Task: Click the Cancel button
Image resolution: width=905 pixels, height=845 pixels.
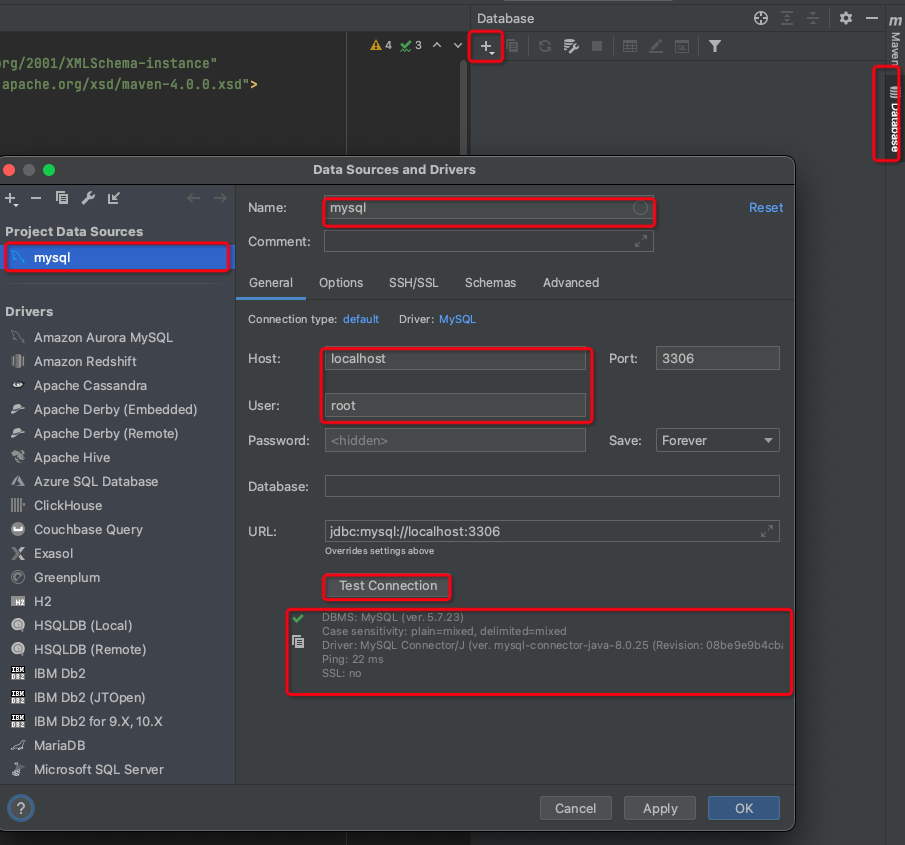Action: pos(575,809)
